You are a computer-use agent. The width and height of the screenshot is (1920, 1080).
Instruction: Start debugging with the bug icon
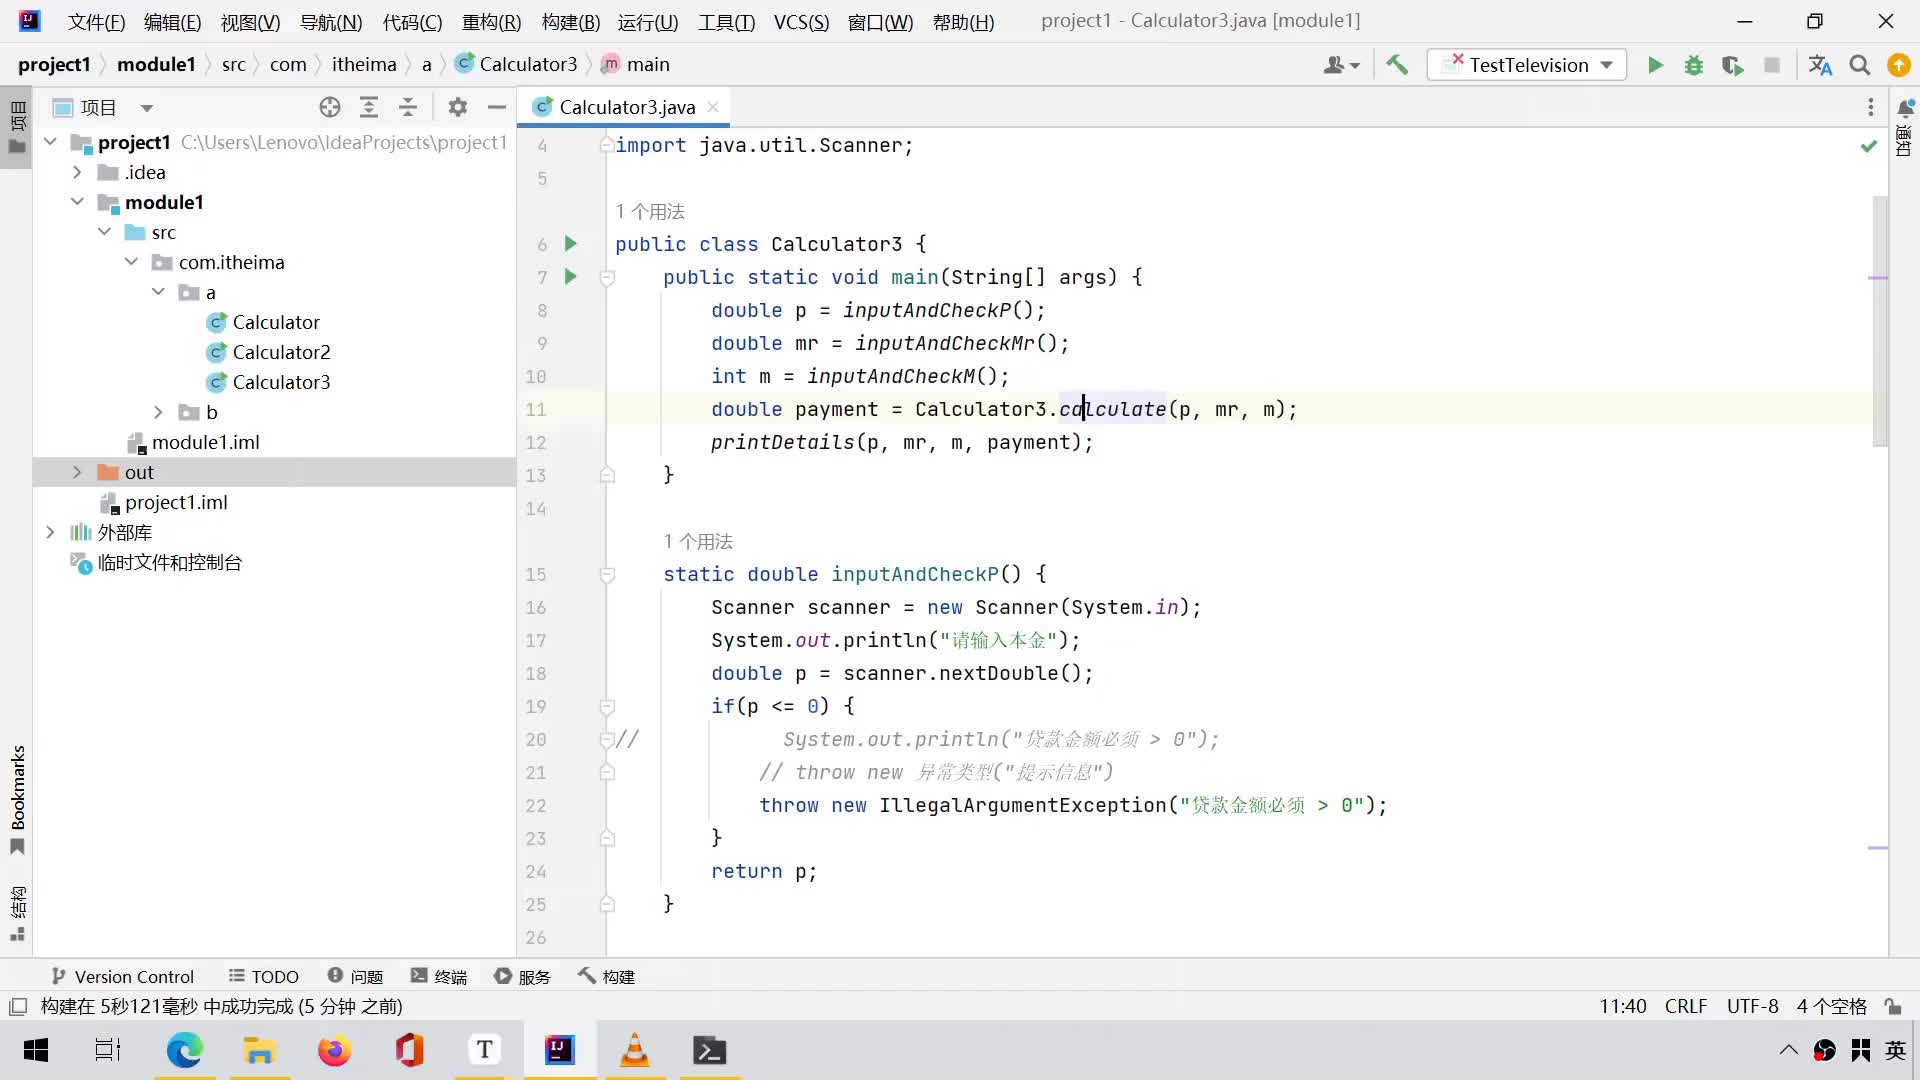pos(1694,65)
